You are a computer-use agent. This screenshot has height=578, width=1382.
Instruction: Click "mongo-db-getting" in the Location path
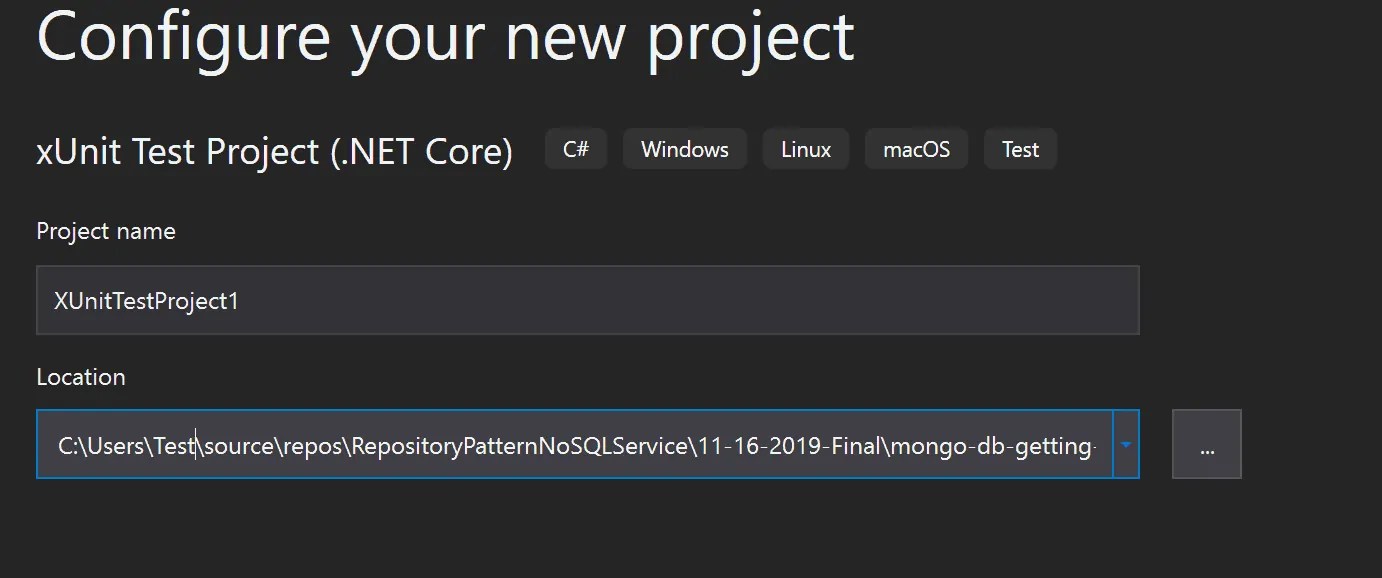click(x=993, y=446)
